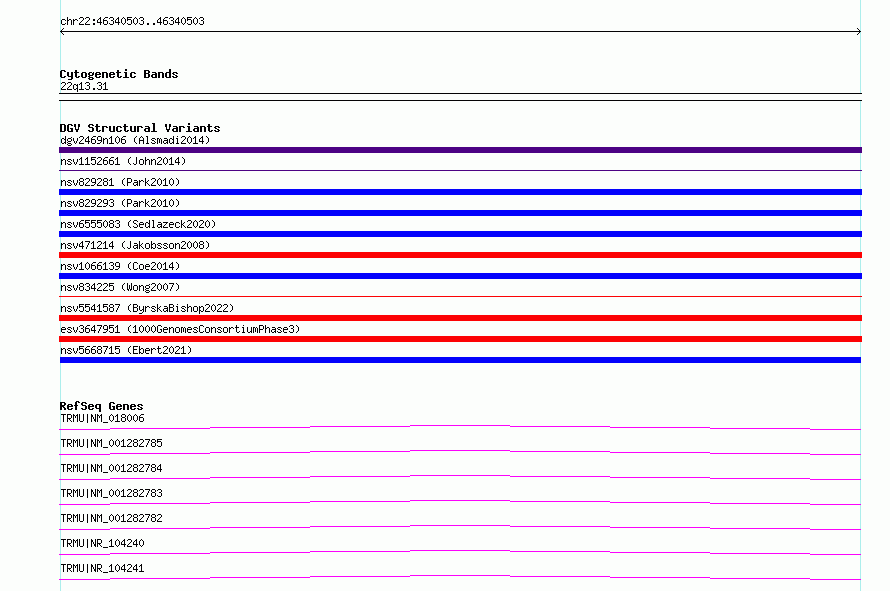Click the blue bar under nsv5668715
Screen dimensions: 890x591
pos(460,360)
